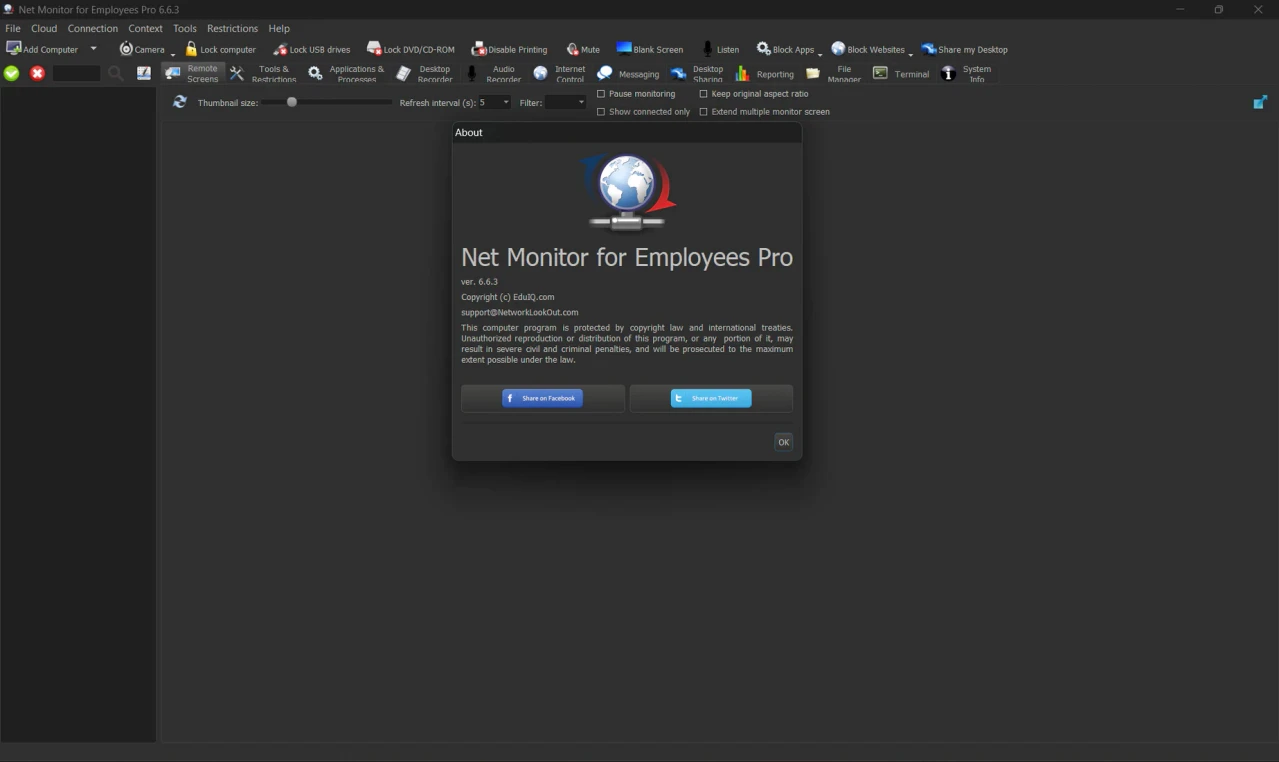Switch to Tools & Restrictions tab

point(263,73)
